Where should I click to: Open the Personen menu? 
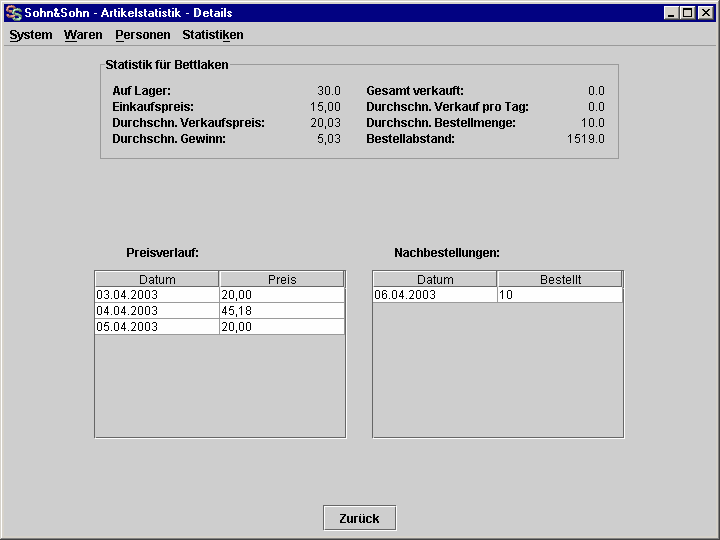tap(143, 35)
